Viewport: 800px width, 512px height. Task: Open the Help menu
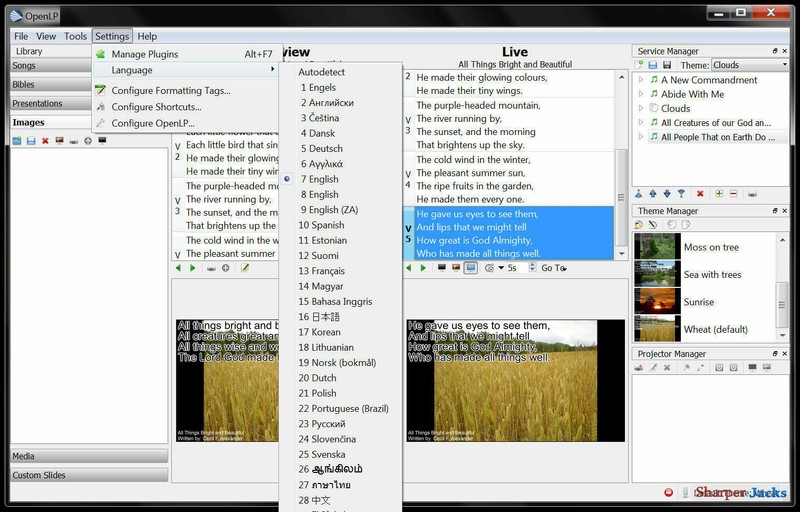point(147,36)
